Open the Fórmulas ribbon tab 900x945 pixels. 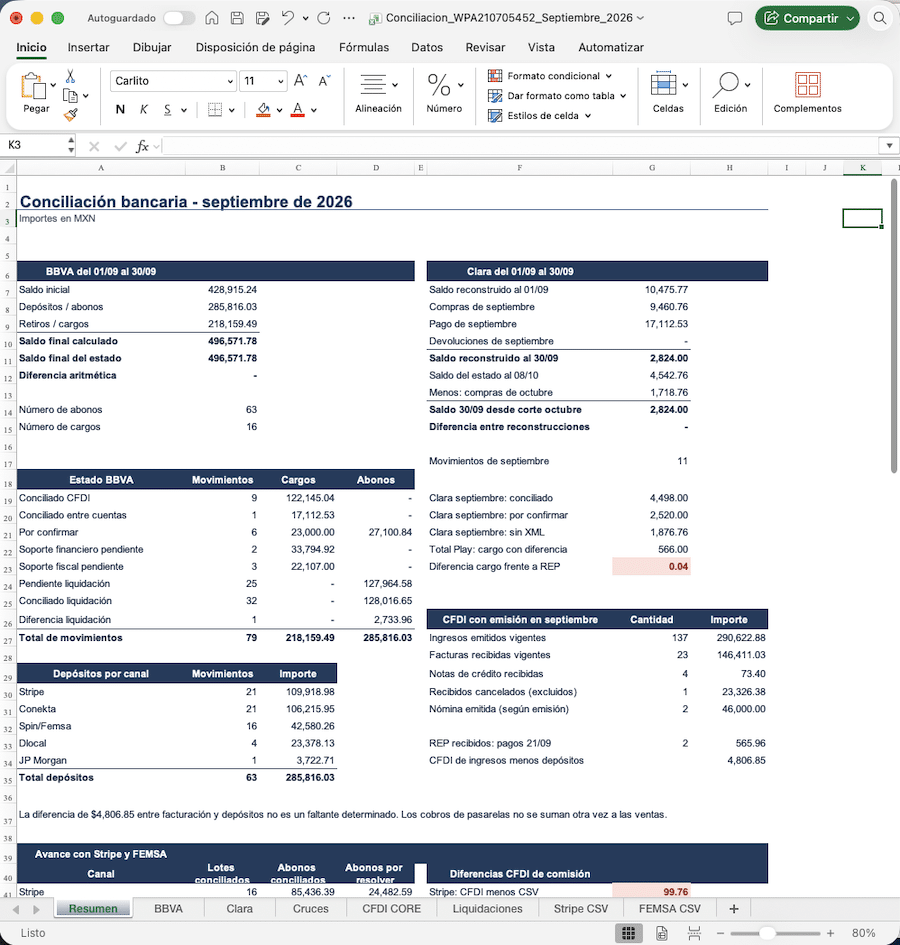click(363, 47)
